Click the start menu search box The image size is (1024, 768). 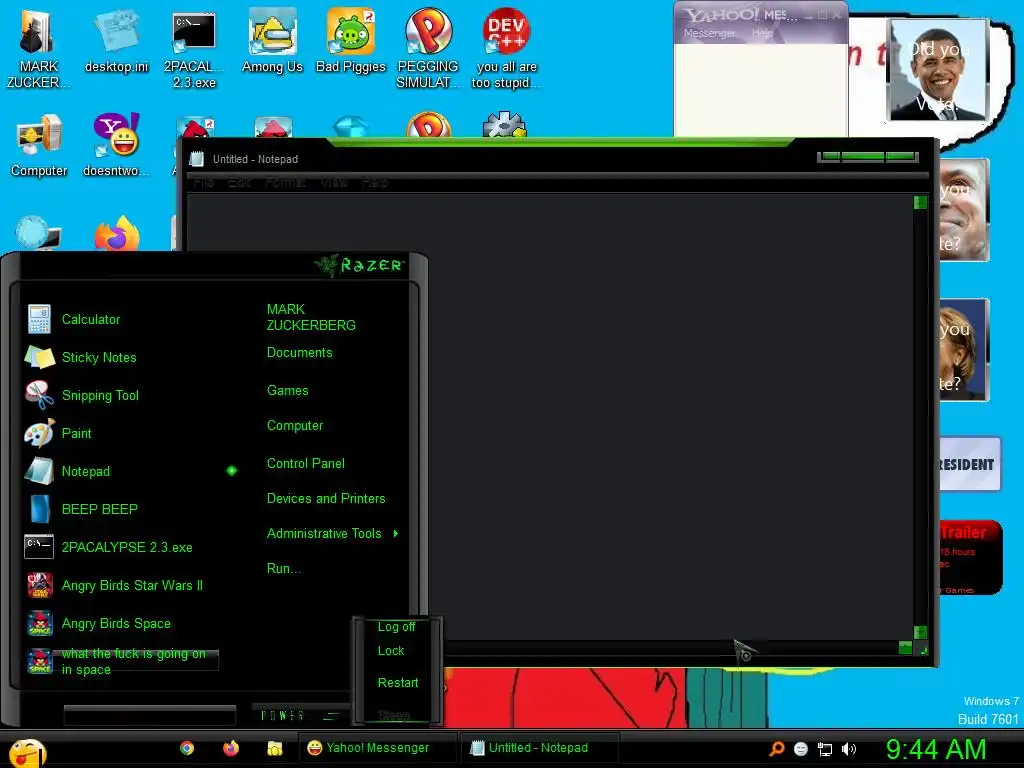click(x=150, y=716)
